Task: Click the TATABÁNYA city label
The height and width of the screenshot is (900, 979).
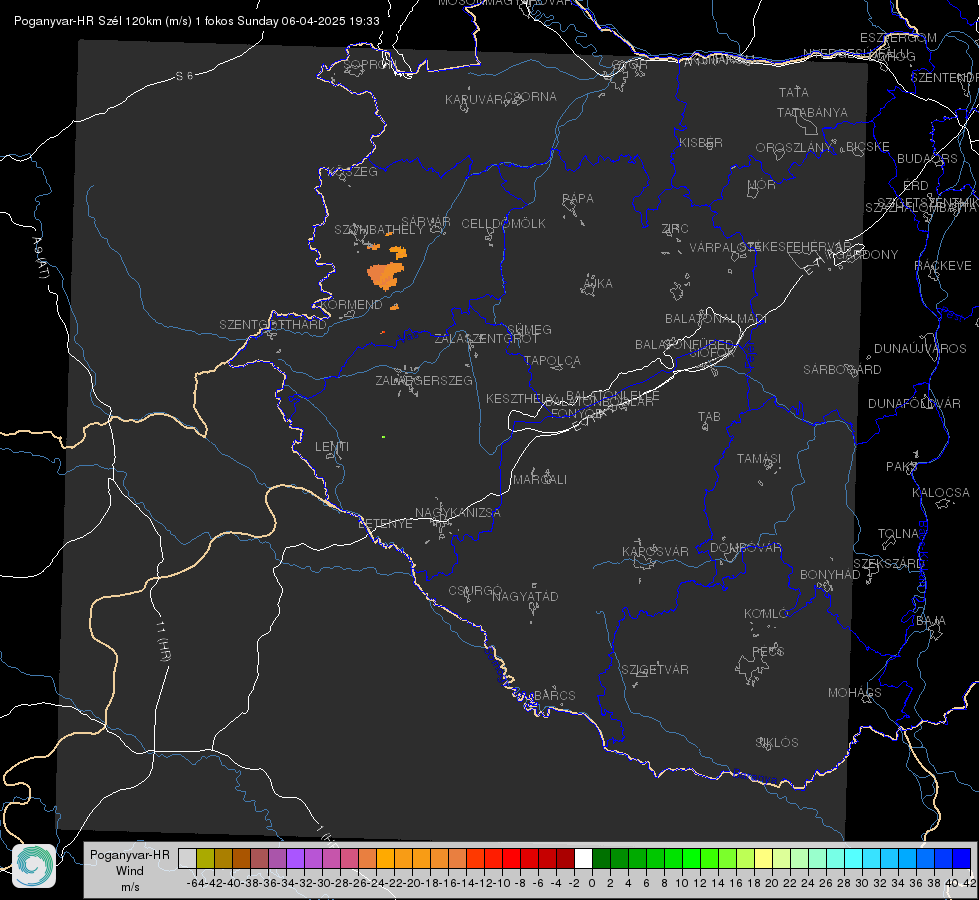Action: coord(812,113)
